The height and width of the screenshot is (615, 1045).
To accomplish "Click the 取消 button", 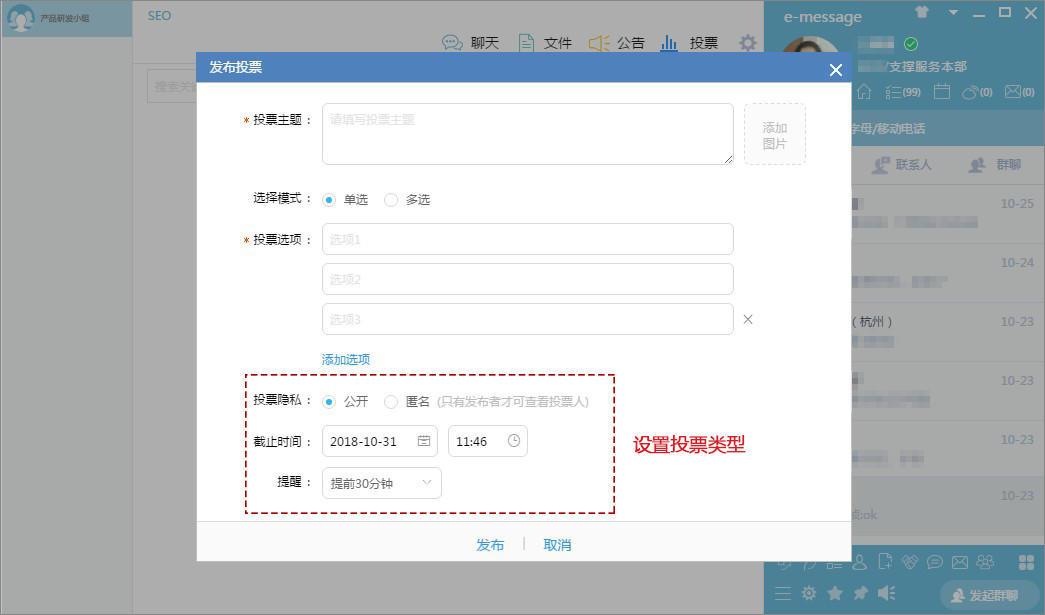I will tap(557, 545).
